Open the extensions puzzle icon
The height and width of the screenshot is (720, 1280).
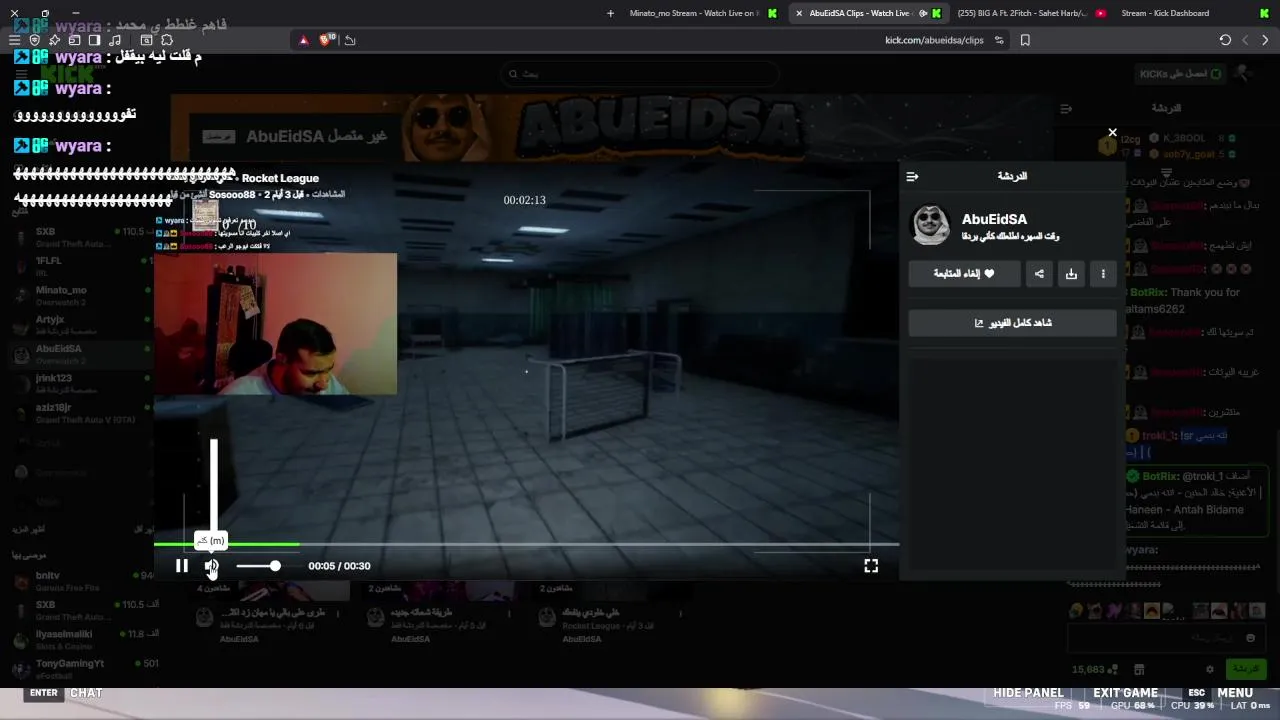(166, 40)
